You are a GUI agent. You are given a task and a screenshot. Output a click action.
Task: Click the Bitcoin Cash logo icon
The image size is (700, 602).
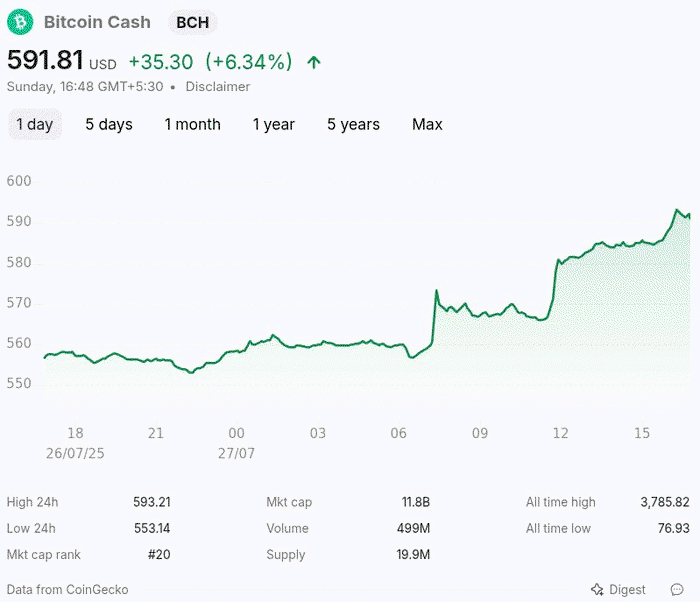pyautogui.click(x=20, y=22)
